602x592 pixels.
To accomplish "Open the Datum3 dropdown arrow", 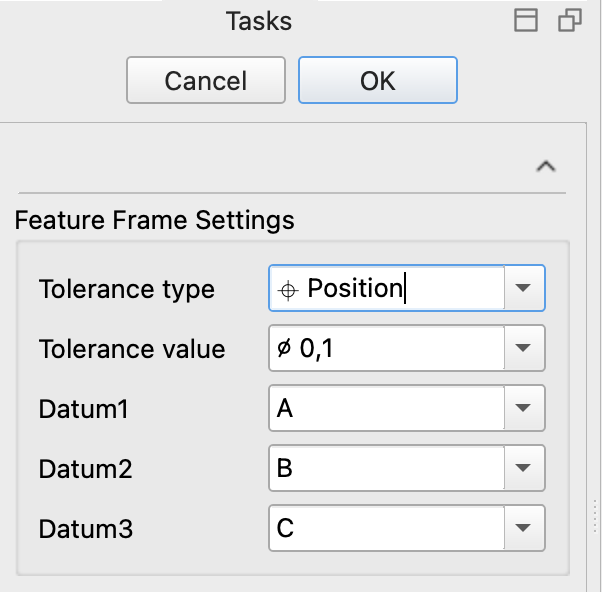I will 524,528.
